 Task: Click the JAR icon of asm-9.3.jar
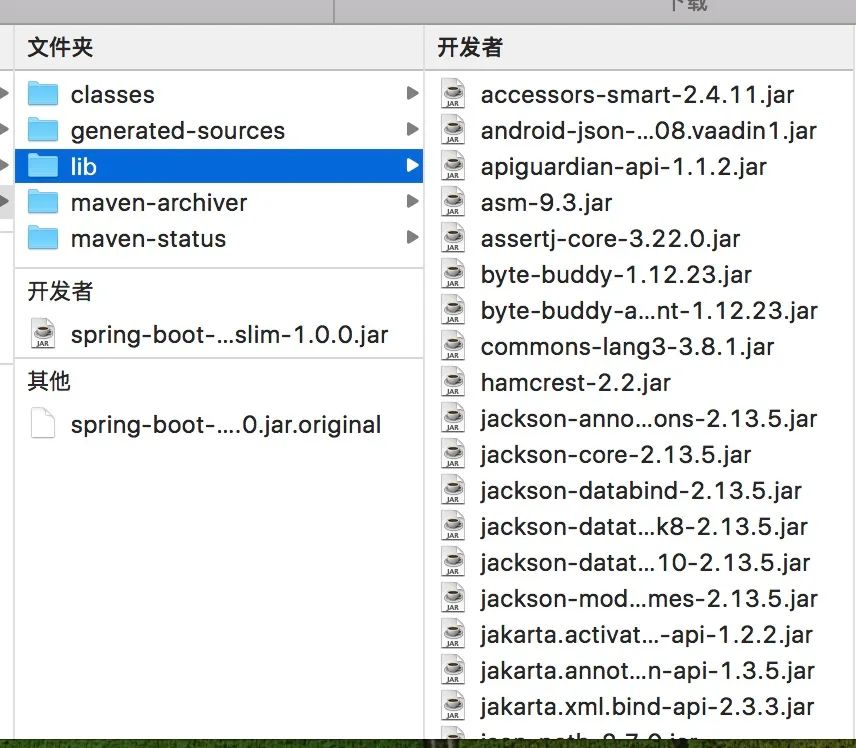453,201
